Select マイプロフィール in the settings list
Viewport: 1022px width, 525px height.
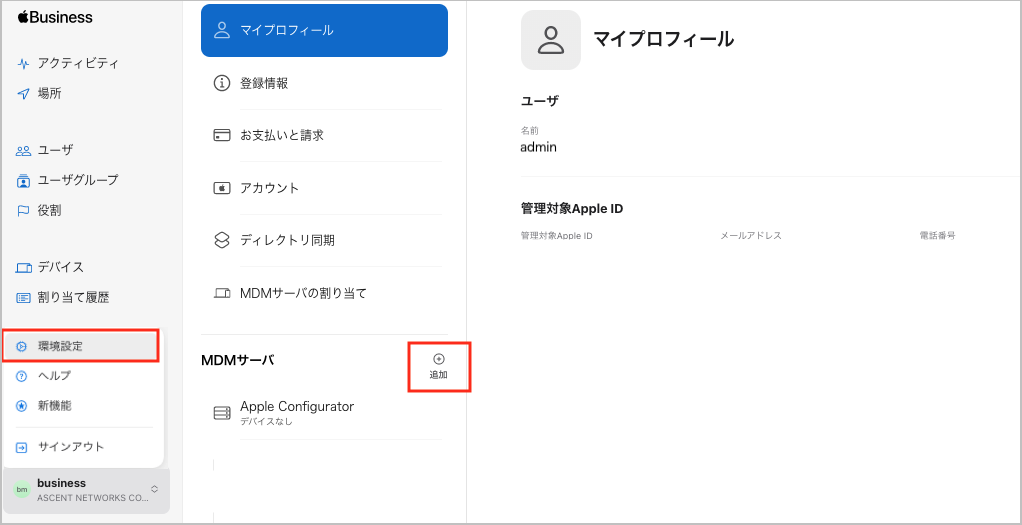(x=324, y=30)
